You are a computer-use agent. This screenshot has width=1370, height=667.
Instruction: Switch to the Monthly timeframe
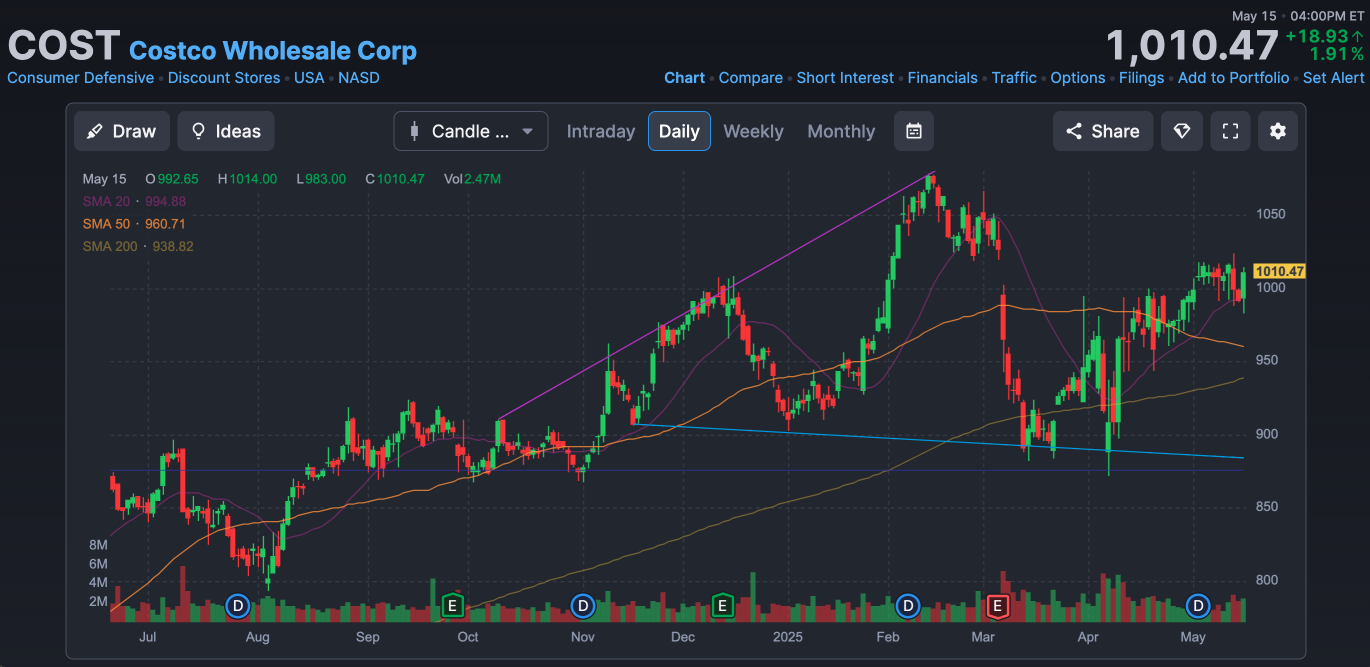[841, 131]
